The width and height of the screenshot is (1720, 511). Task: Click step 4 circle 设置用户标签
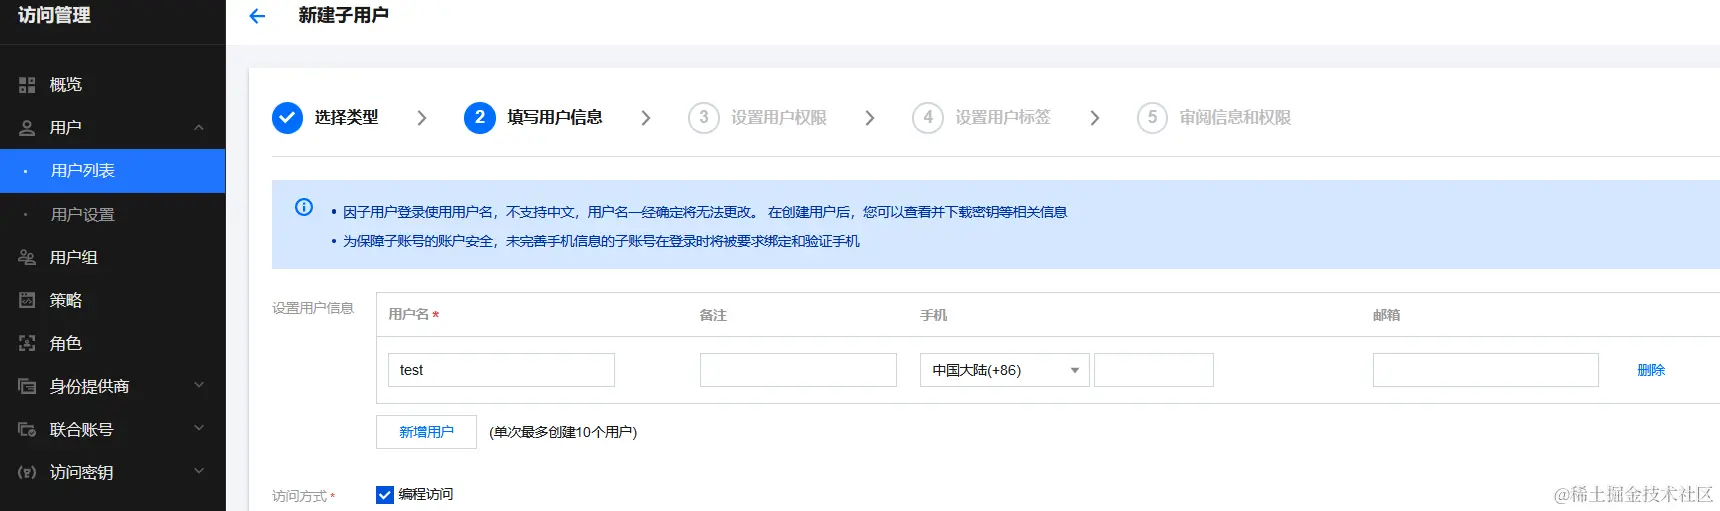coord(928,117)
